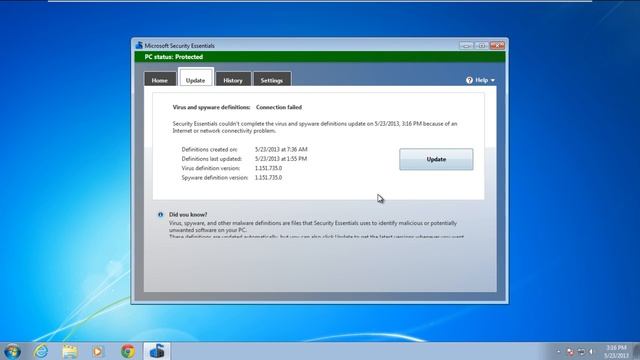This screenshot has height=360, width=640.
Task: Click the Show desktop strip
Action: pos(636,351)
